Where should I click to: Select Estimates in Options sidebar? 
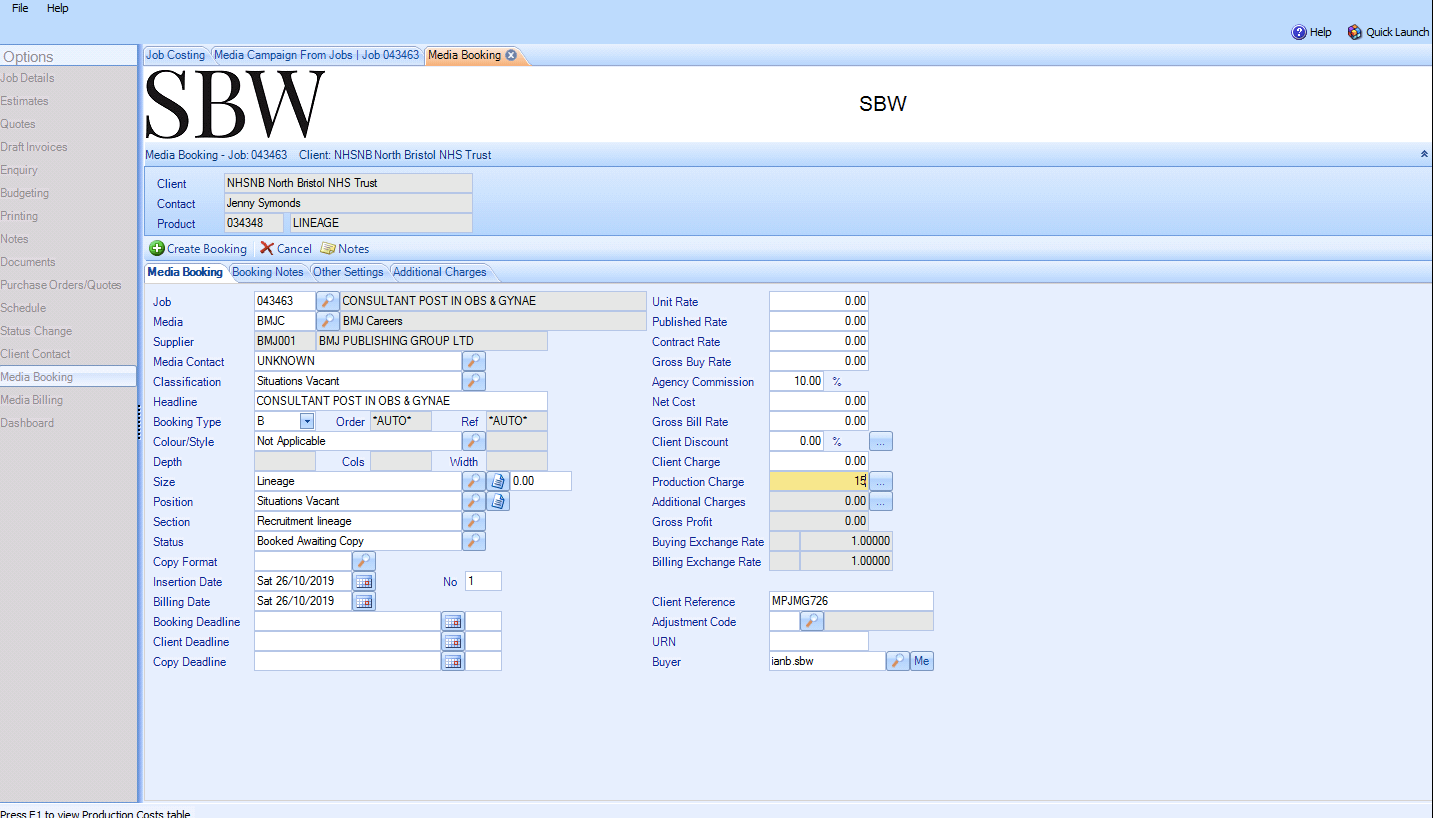pos(24,101)
